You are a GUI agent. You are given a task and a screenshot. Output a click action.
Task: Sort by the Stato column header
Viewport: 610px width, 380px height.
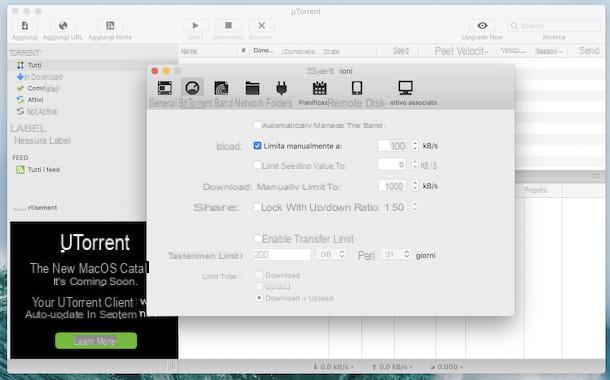[x=331, y=51]
